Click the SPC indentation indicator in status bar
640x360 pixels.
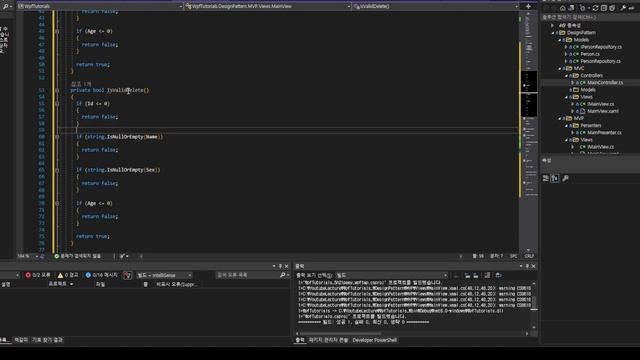pyautogui.click(x=513, y=256)
